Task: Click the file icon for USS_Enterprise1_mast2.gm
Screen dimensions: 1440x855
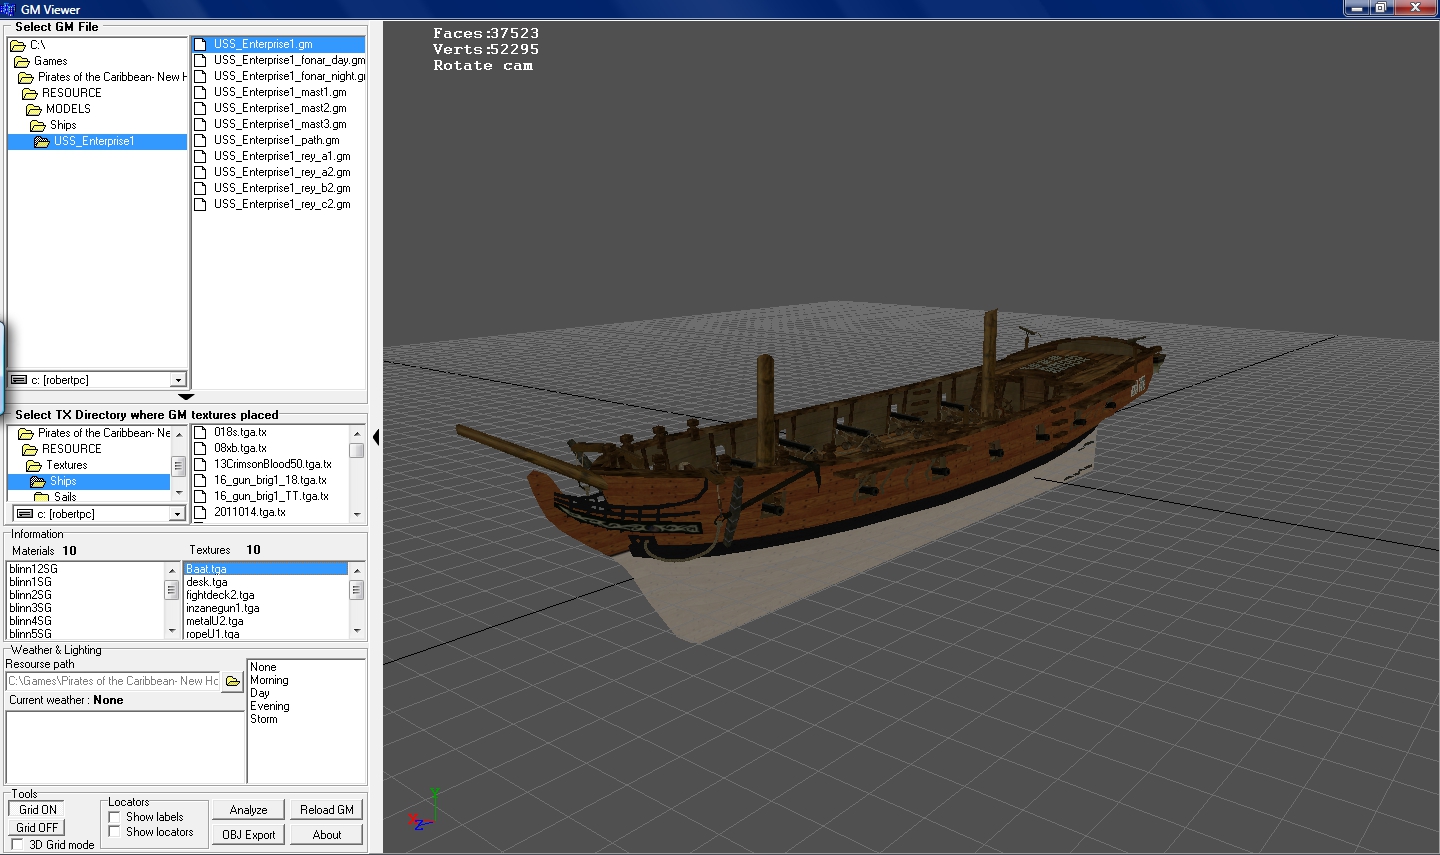Action: pos(200,108)
